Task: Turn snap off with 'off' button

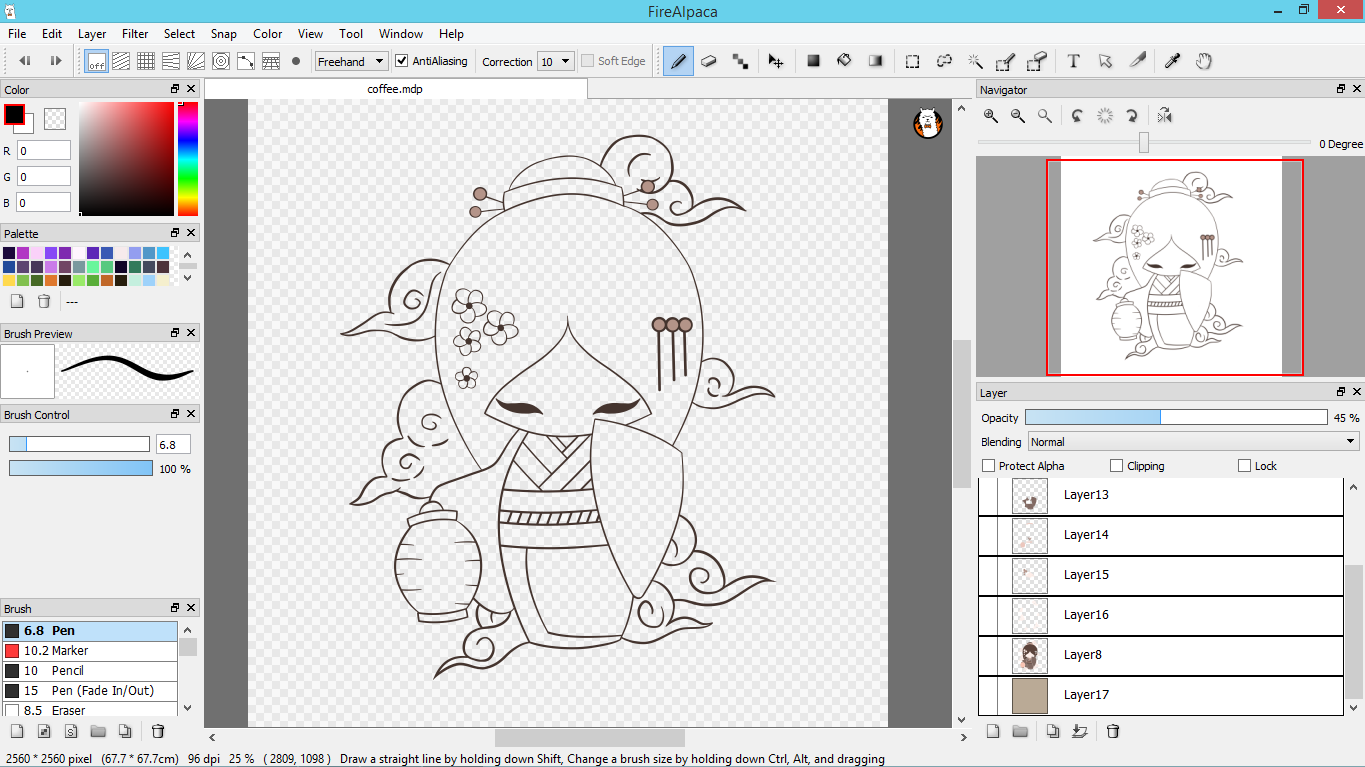Action: [97, 61]
